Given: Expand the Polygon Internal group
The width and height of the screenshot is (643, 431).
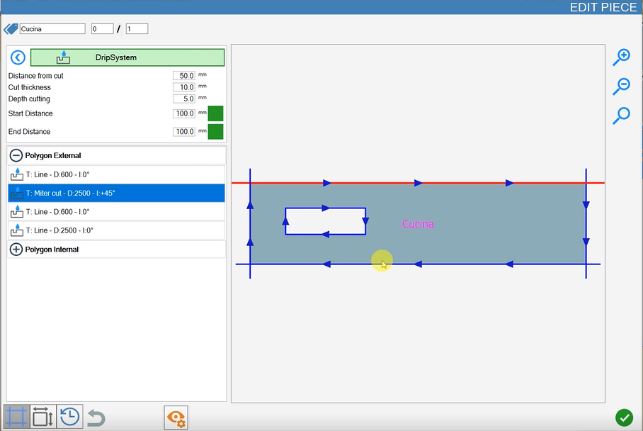Looking at the screenshot, I should click(x=16, y=249).
